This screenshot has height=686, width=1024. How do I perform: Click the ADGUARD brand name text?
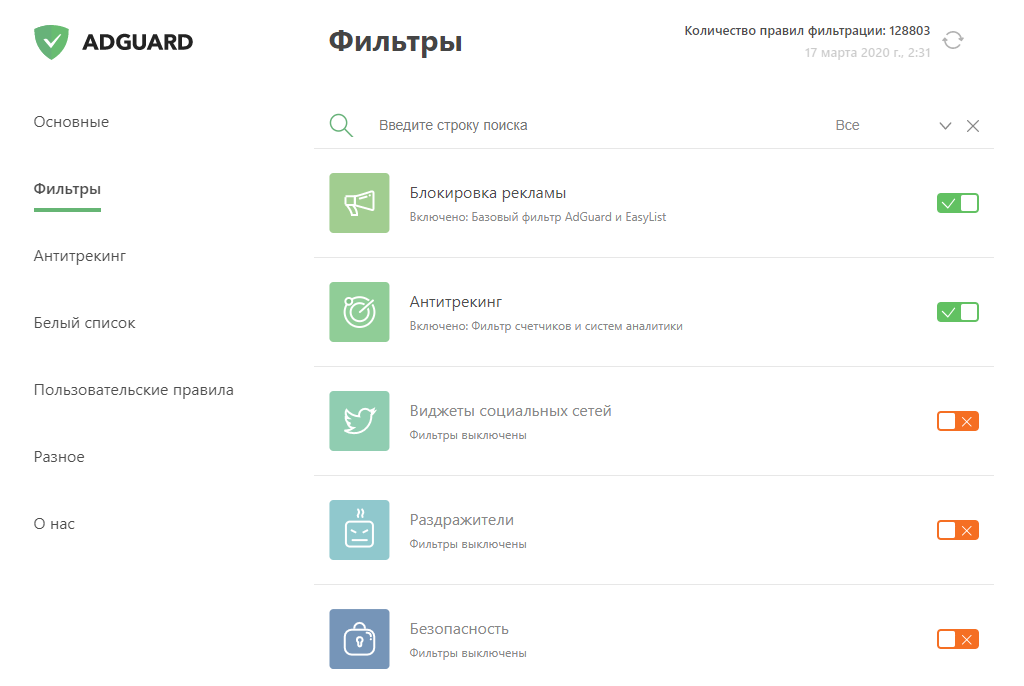(x=137, y=42)
